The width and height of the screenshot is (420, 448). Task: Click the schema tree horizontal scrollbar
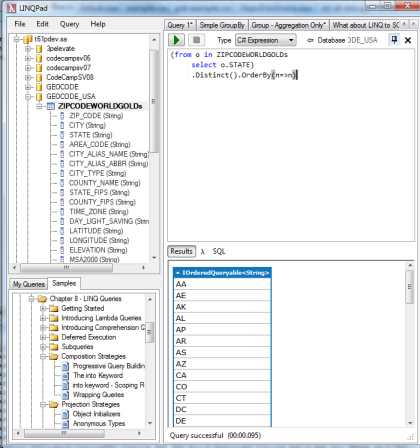click(79, 268)
